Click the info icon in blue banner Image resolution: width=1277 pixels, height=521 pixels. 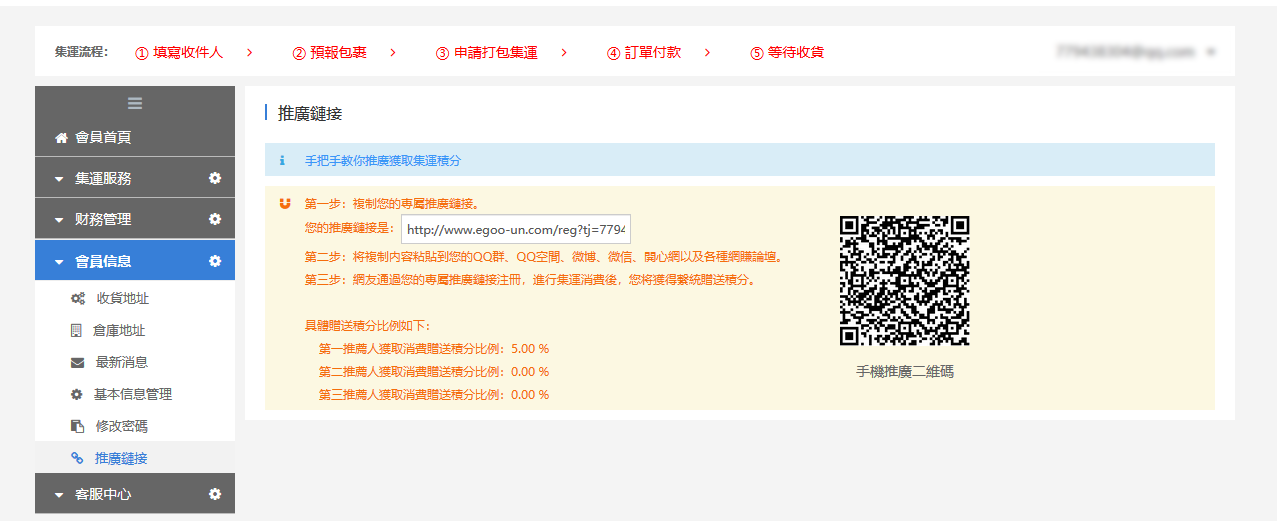282,160
